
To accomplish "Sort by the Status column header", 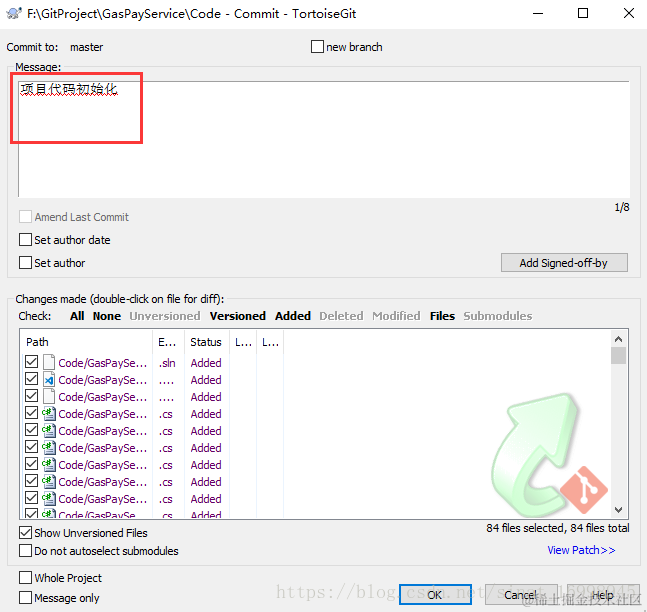I will (x=206, y=342).
